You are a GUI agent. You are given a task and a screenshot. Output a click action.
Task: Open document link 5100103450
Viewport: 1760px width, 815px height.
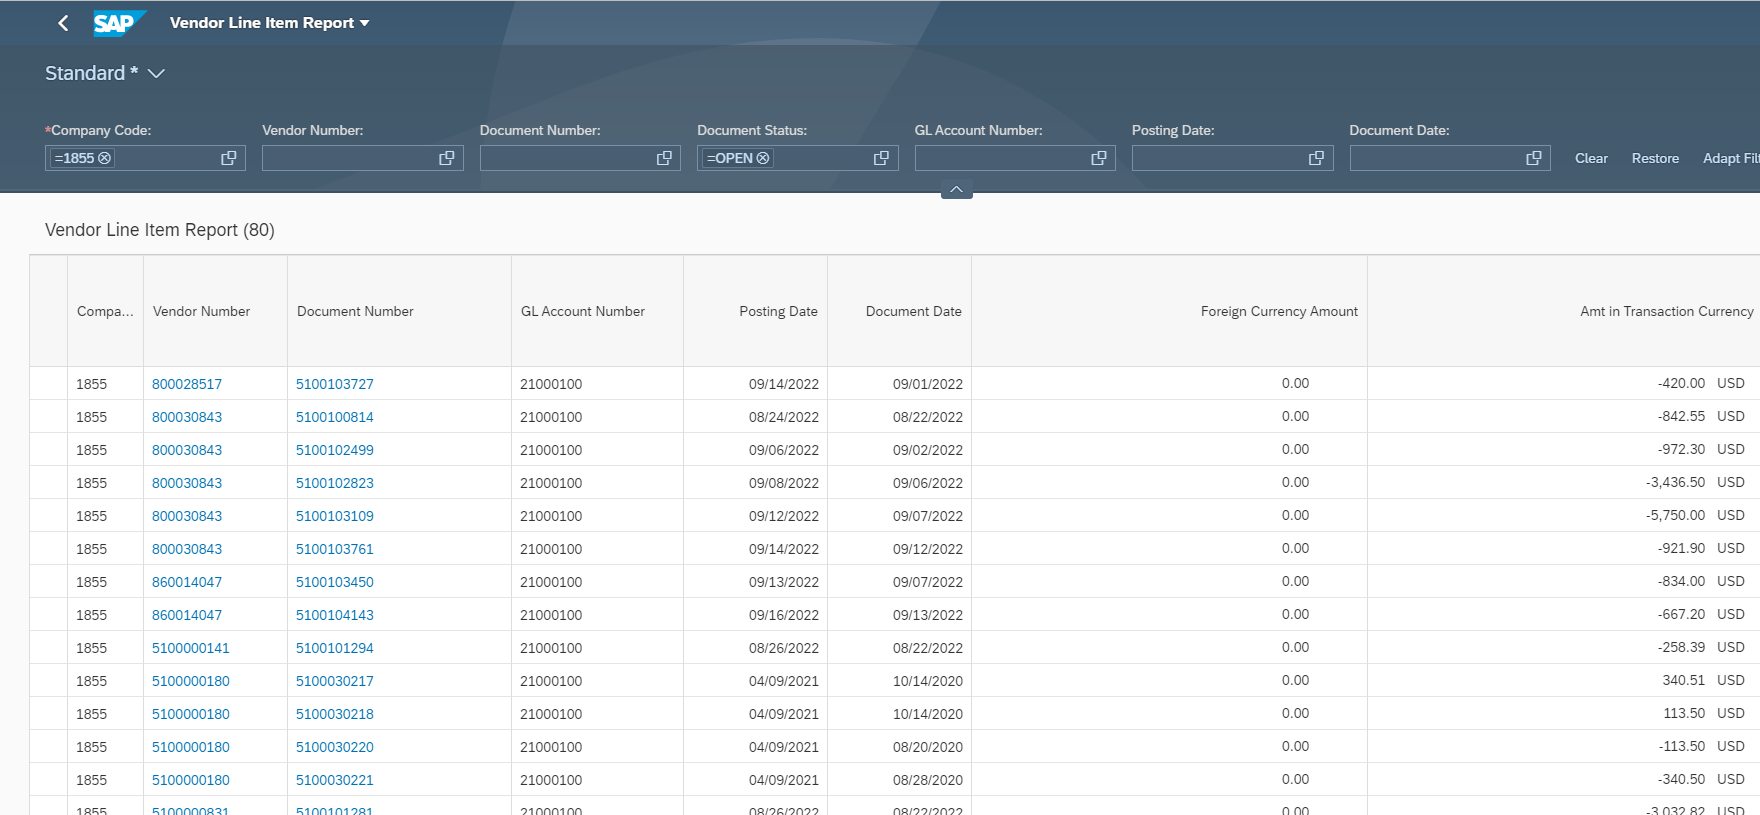tap(335, 582)
